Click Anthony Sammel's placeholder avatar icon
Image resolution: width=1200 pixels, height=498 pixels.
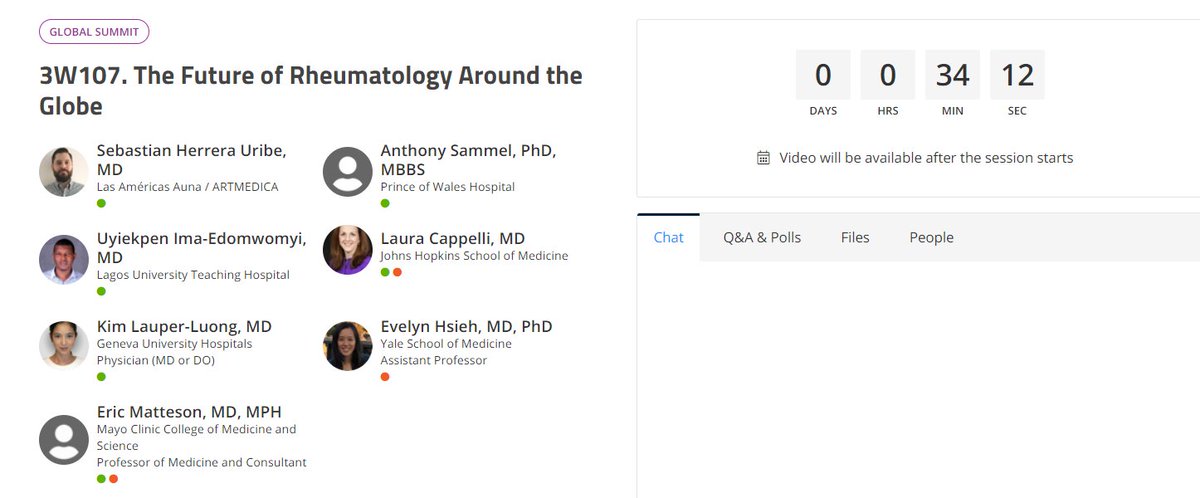tap(348, 172)
